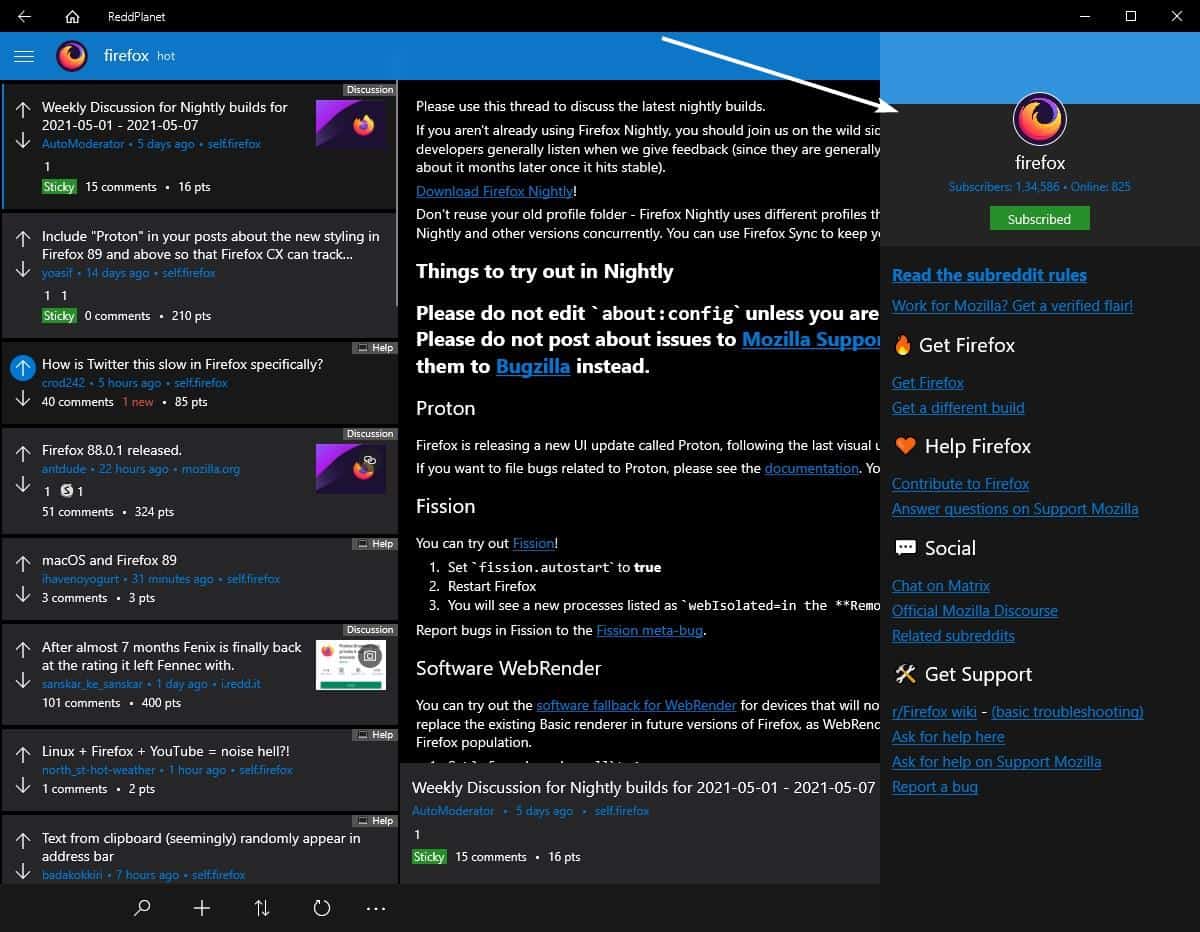Open the hamburger navigation menu

(24, 56)
